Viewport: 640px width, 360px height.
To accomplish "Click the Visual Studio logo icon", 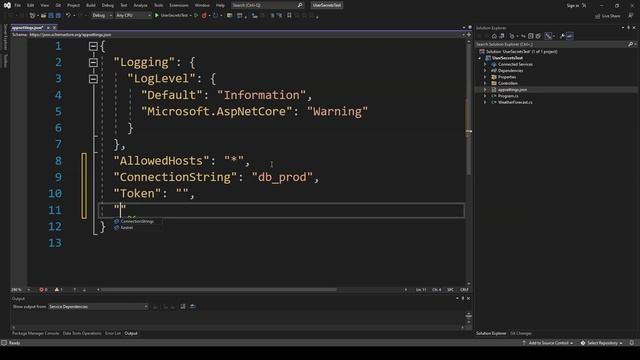I will click(7, 5).
